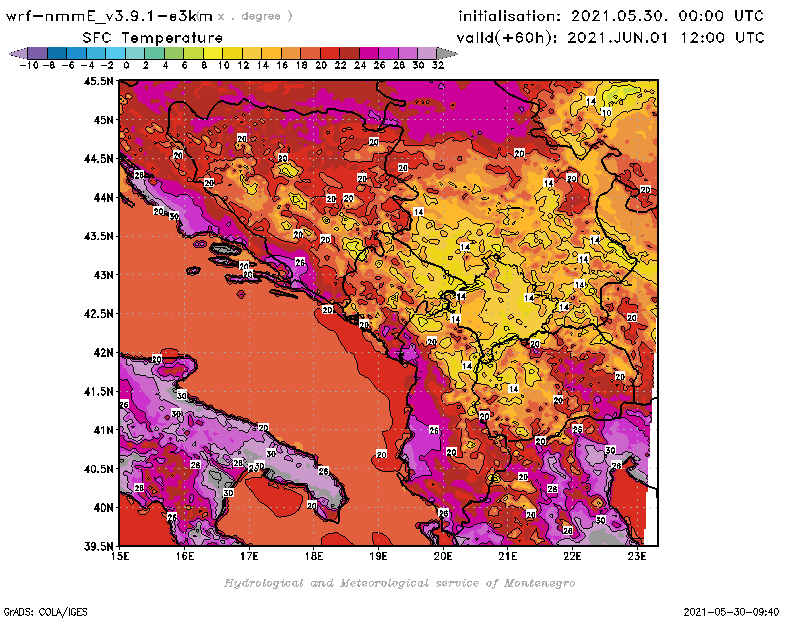The width and height of the screenshot is (800, 618).
Task: Click the 'SFC Temperature' heading
Action: click(153, 38)
